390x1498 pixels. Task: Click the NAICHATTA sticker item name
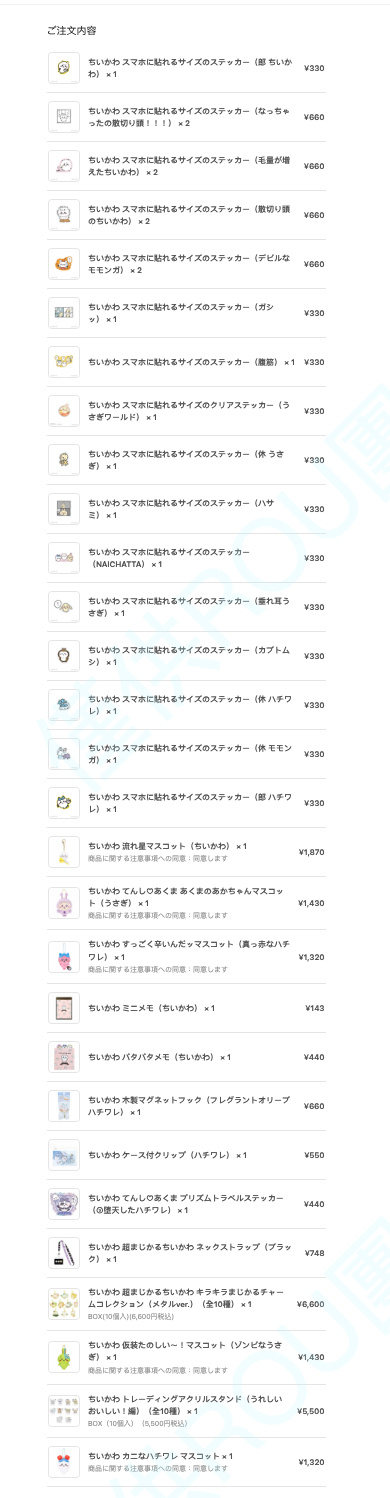(169, 558)
